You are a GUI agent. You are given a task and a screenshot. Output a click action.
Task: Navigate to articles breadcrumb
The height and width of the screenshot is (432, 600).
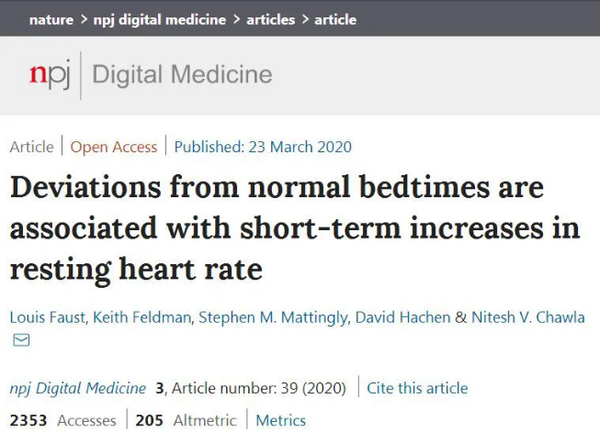tap(272, 19)
